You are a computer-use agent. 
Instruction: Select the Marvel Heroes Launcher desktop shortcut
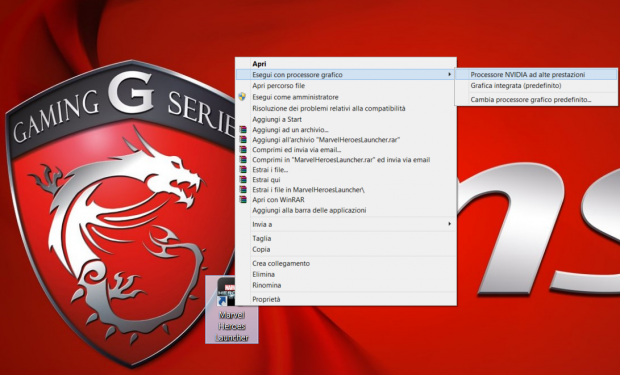(x=232, y=309)
